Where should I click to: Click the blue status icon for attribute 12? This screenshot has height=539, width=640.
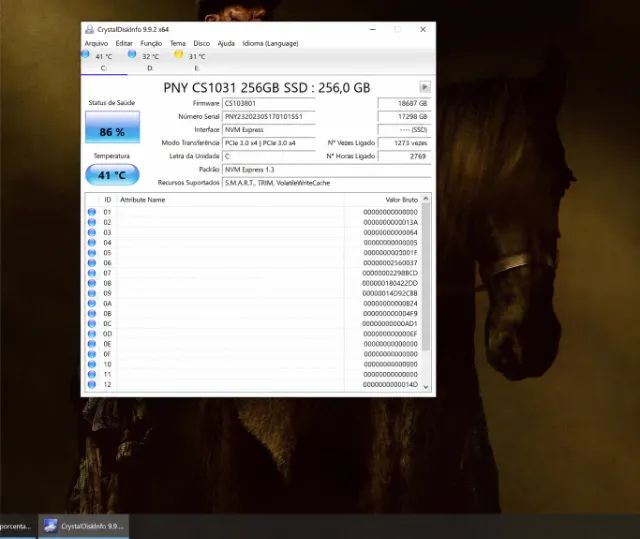pos(92,384)
